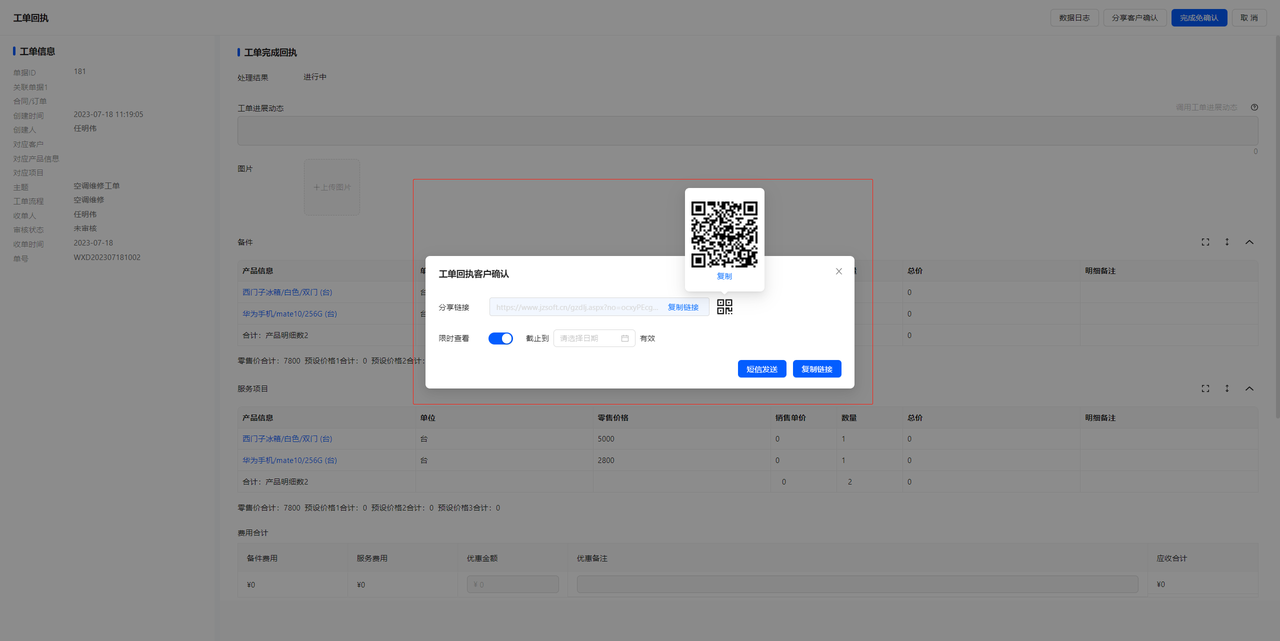Viewport: 1280px width, 641px height.
Task: Click the 取消 button in the header
Action: click(x=1248, y=18)
